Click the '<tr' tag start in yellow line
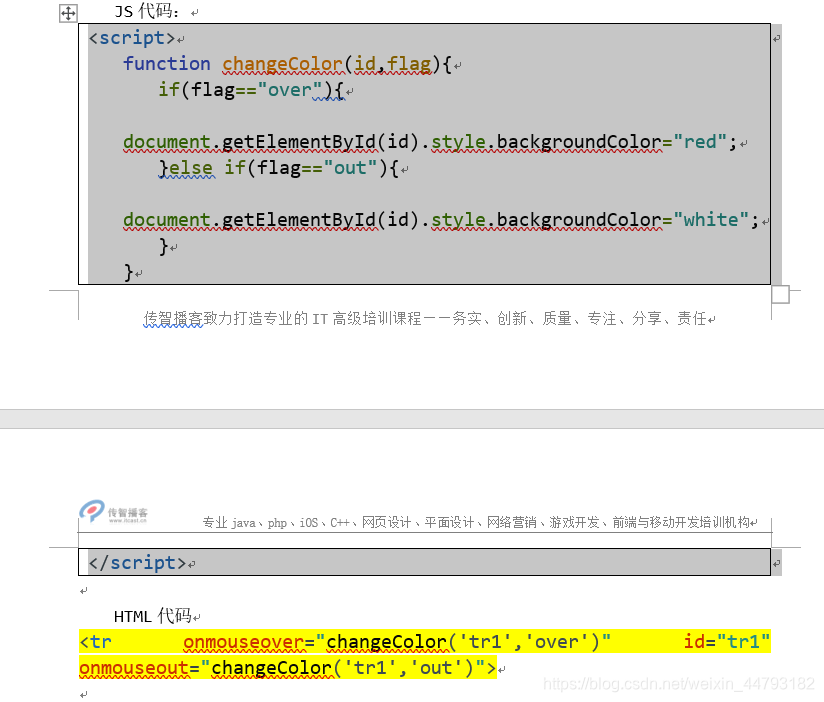This screenshot has width=824, height=702. pyautogui.click(x=96, y=642)
